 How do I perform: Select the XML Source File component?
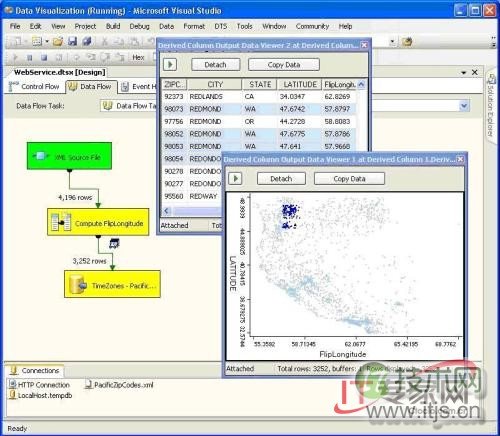pos(69,156)
